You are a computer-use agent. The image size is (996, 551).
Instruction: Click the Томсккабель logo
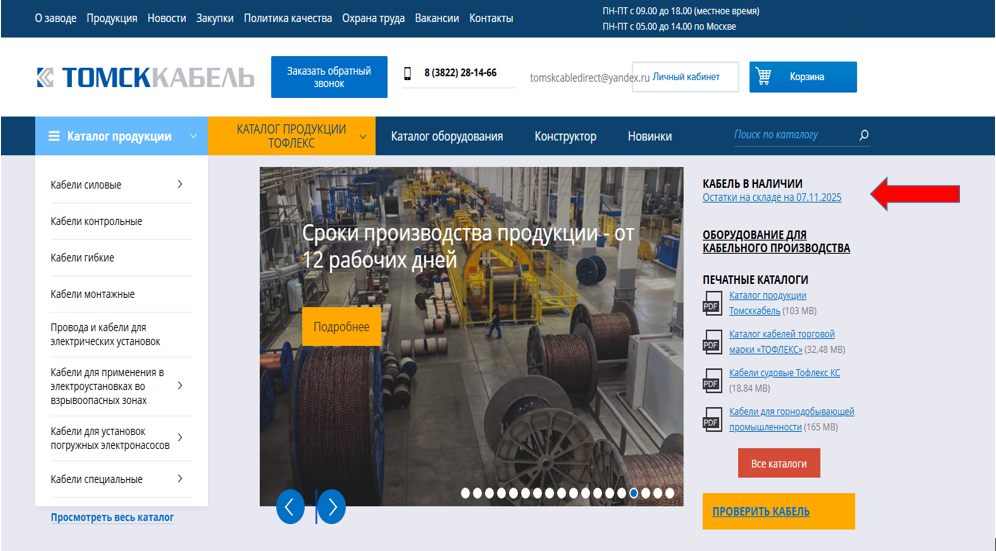click(144, 77)
